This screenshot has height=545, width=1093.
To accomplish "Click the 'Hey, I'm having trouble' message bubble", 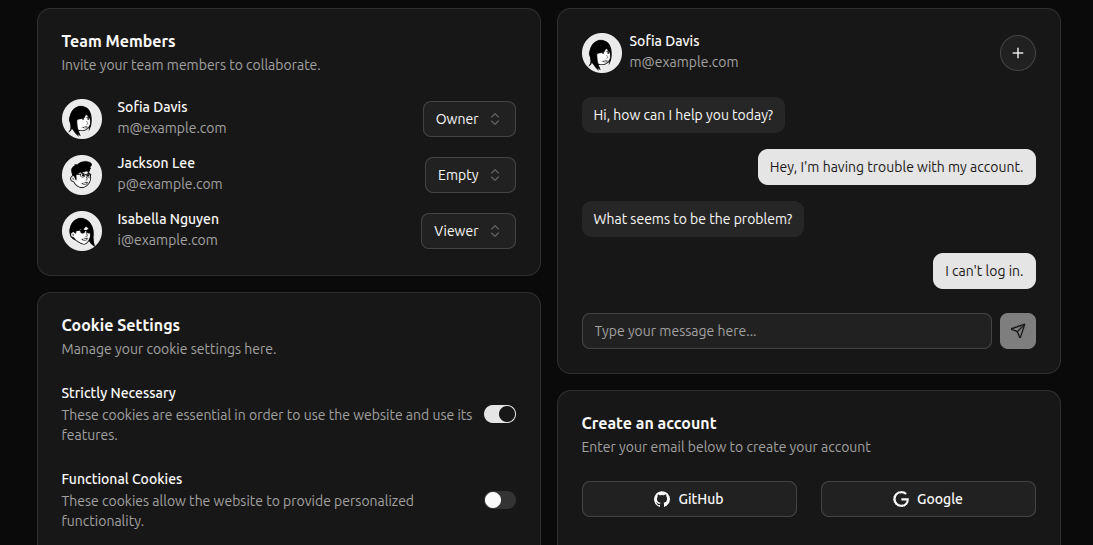I will tap(896, 167).
